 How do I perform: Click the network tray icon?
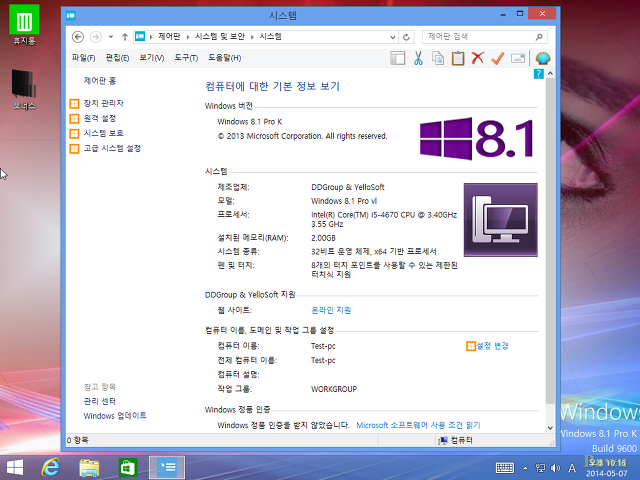(x=540, y=468)
